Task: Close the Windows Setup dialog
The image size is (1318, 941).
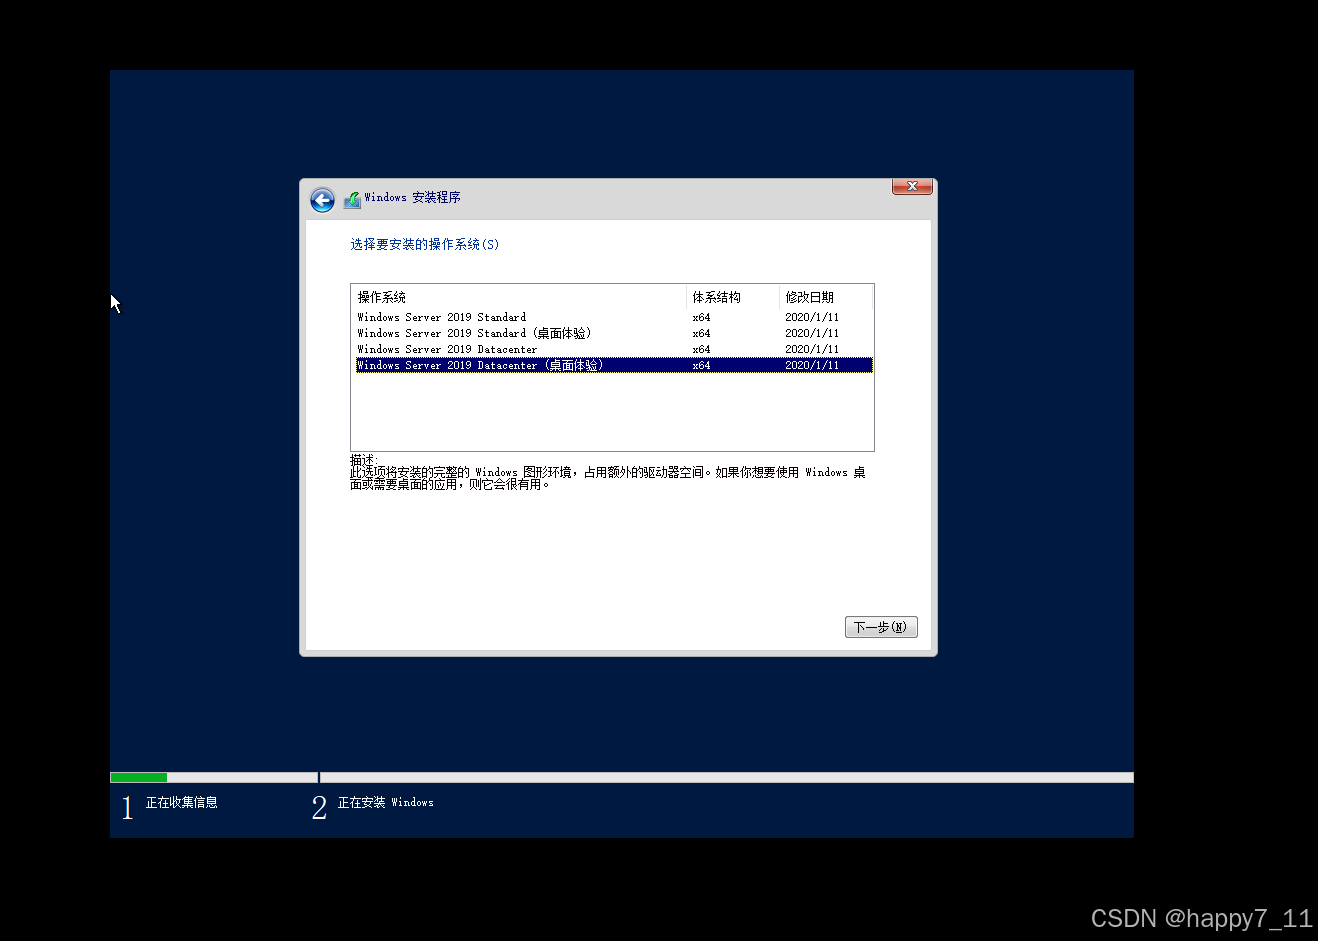Action: 912,187
